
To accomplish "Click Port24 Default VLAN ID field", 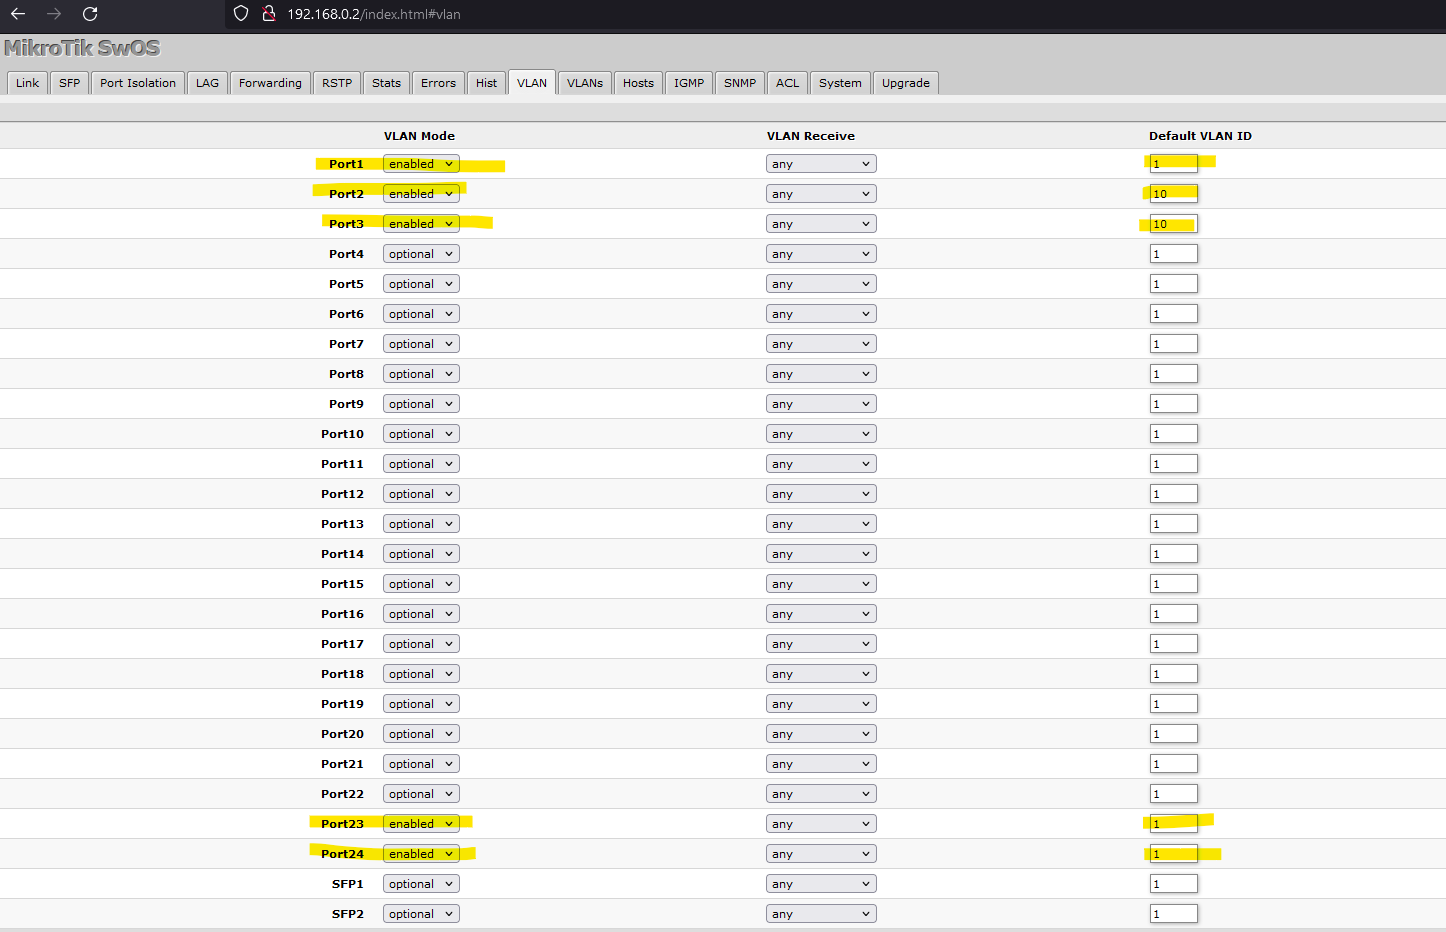I will click(1173, 854).
